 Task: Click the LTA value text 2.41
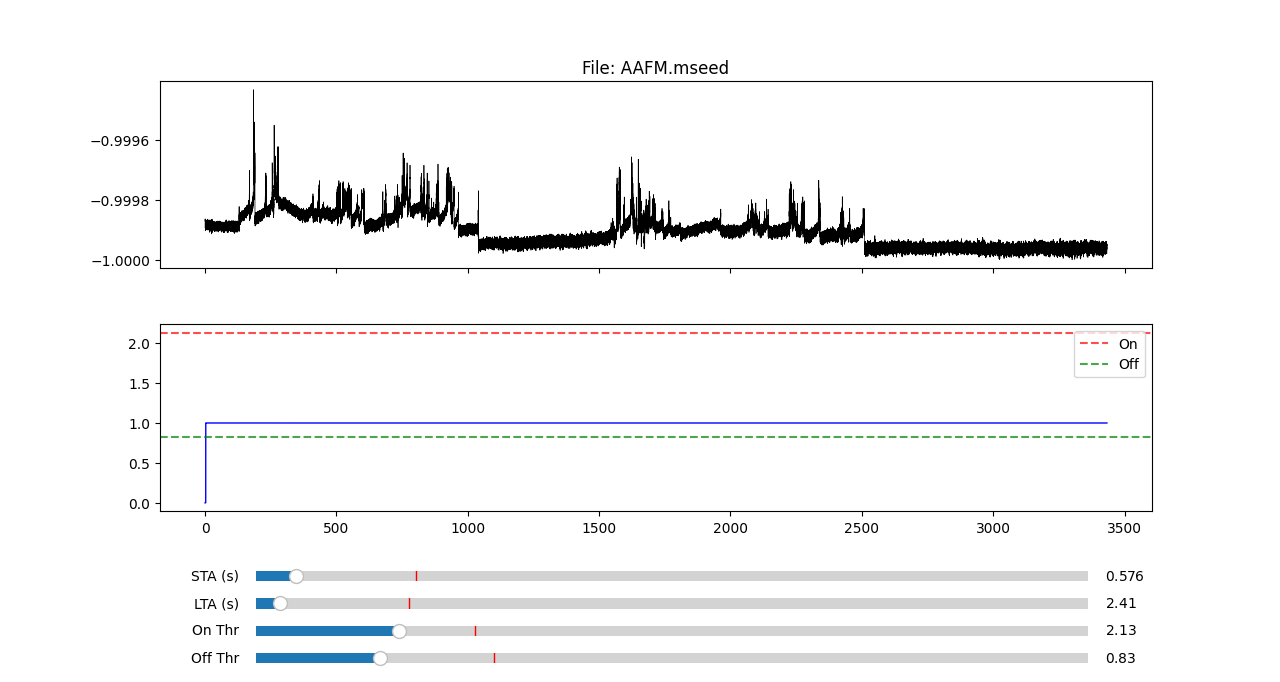click(1120, 603)
